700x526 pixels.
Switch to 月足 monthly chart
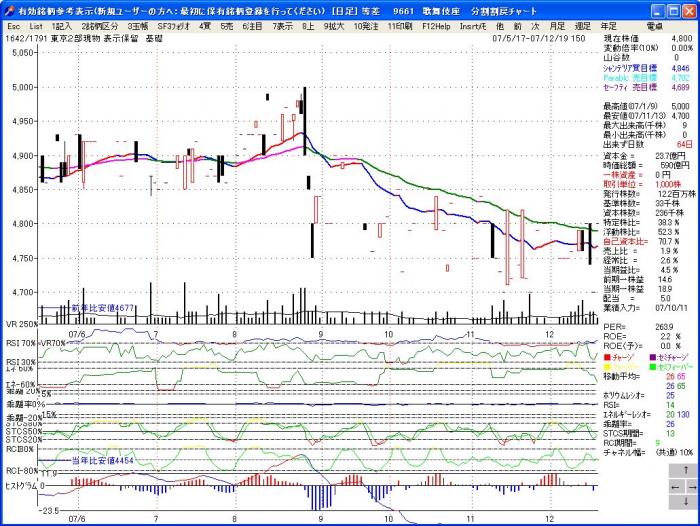click(556, 24)
